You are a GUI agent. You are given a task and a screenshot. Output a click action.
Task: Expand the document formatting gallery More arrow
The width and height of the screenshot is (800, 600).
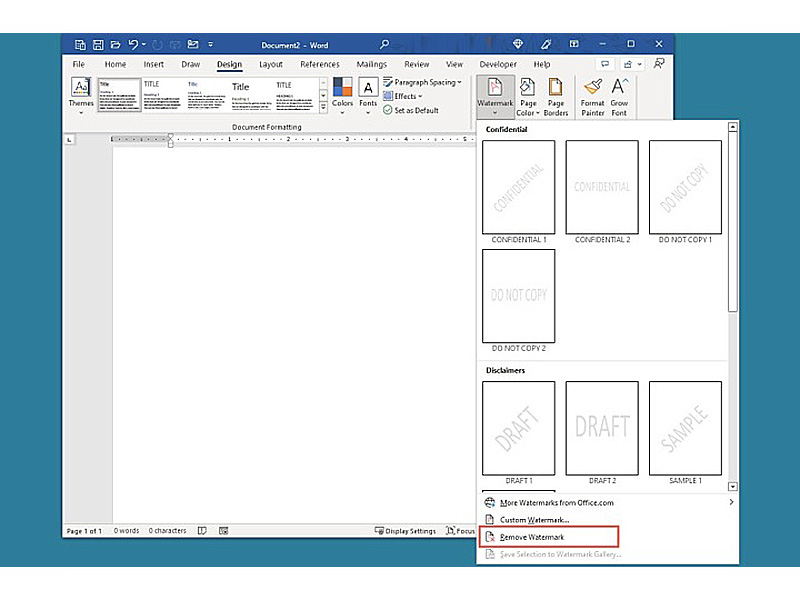[x=323, y=107]
